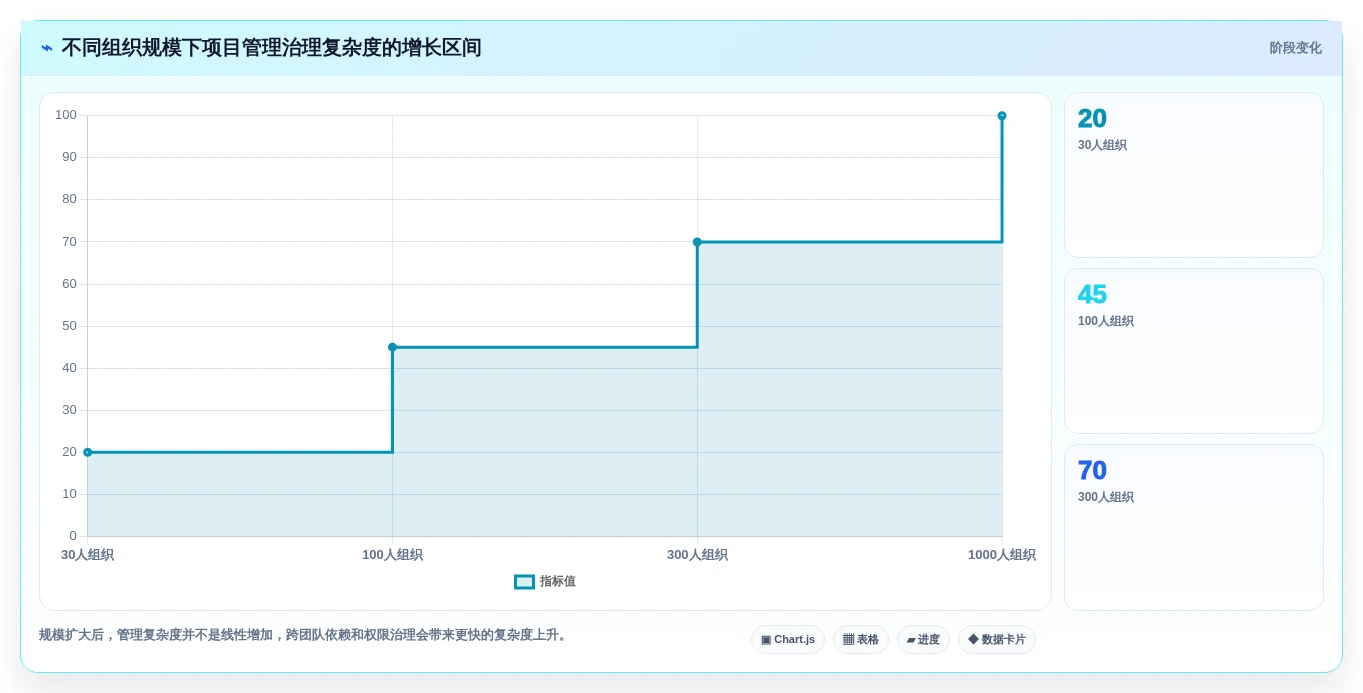Click the data point for 100人组织
The height and width of the screenshot is (693, 1363).
click(392, 347)
